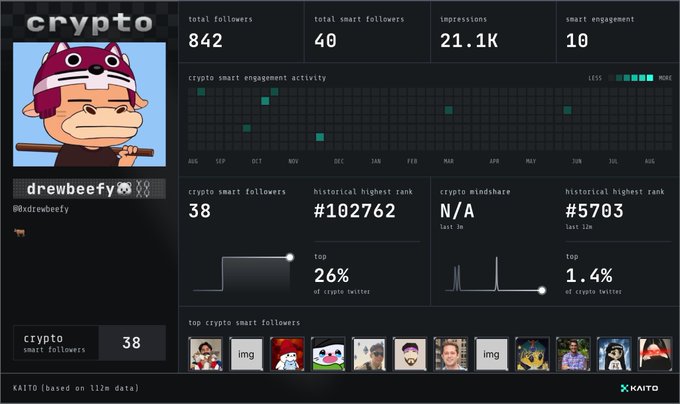Click the last 3m label under N/A
The height and width of the screenshot is (404, 680).
(x=451, y=227)
